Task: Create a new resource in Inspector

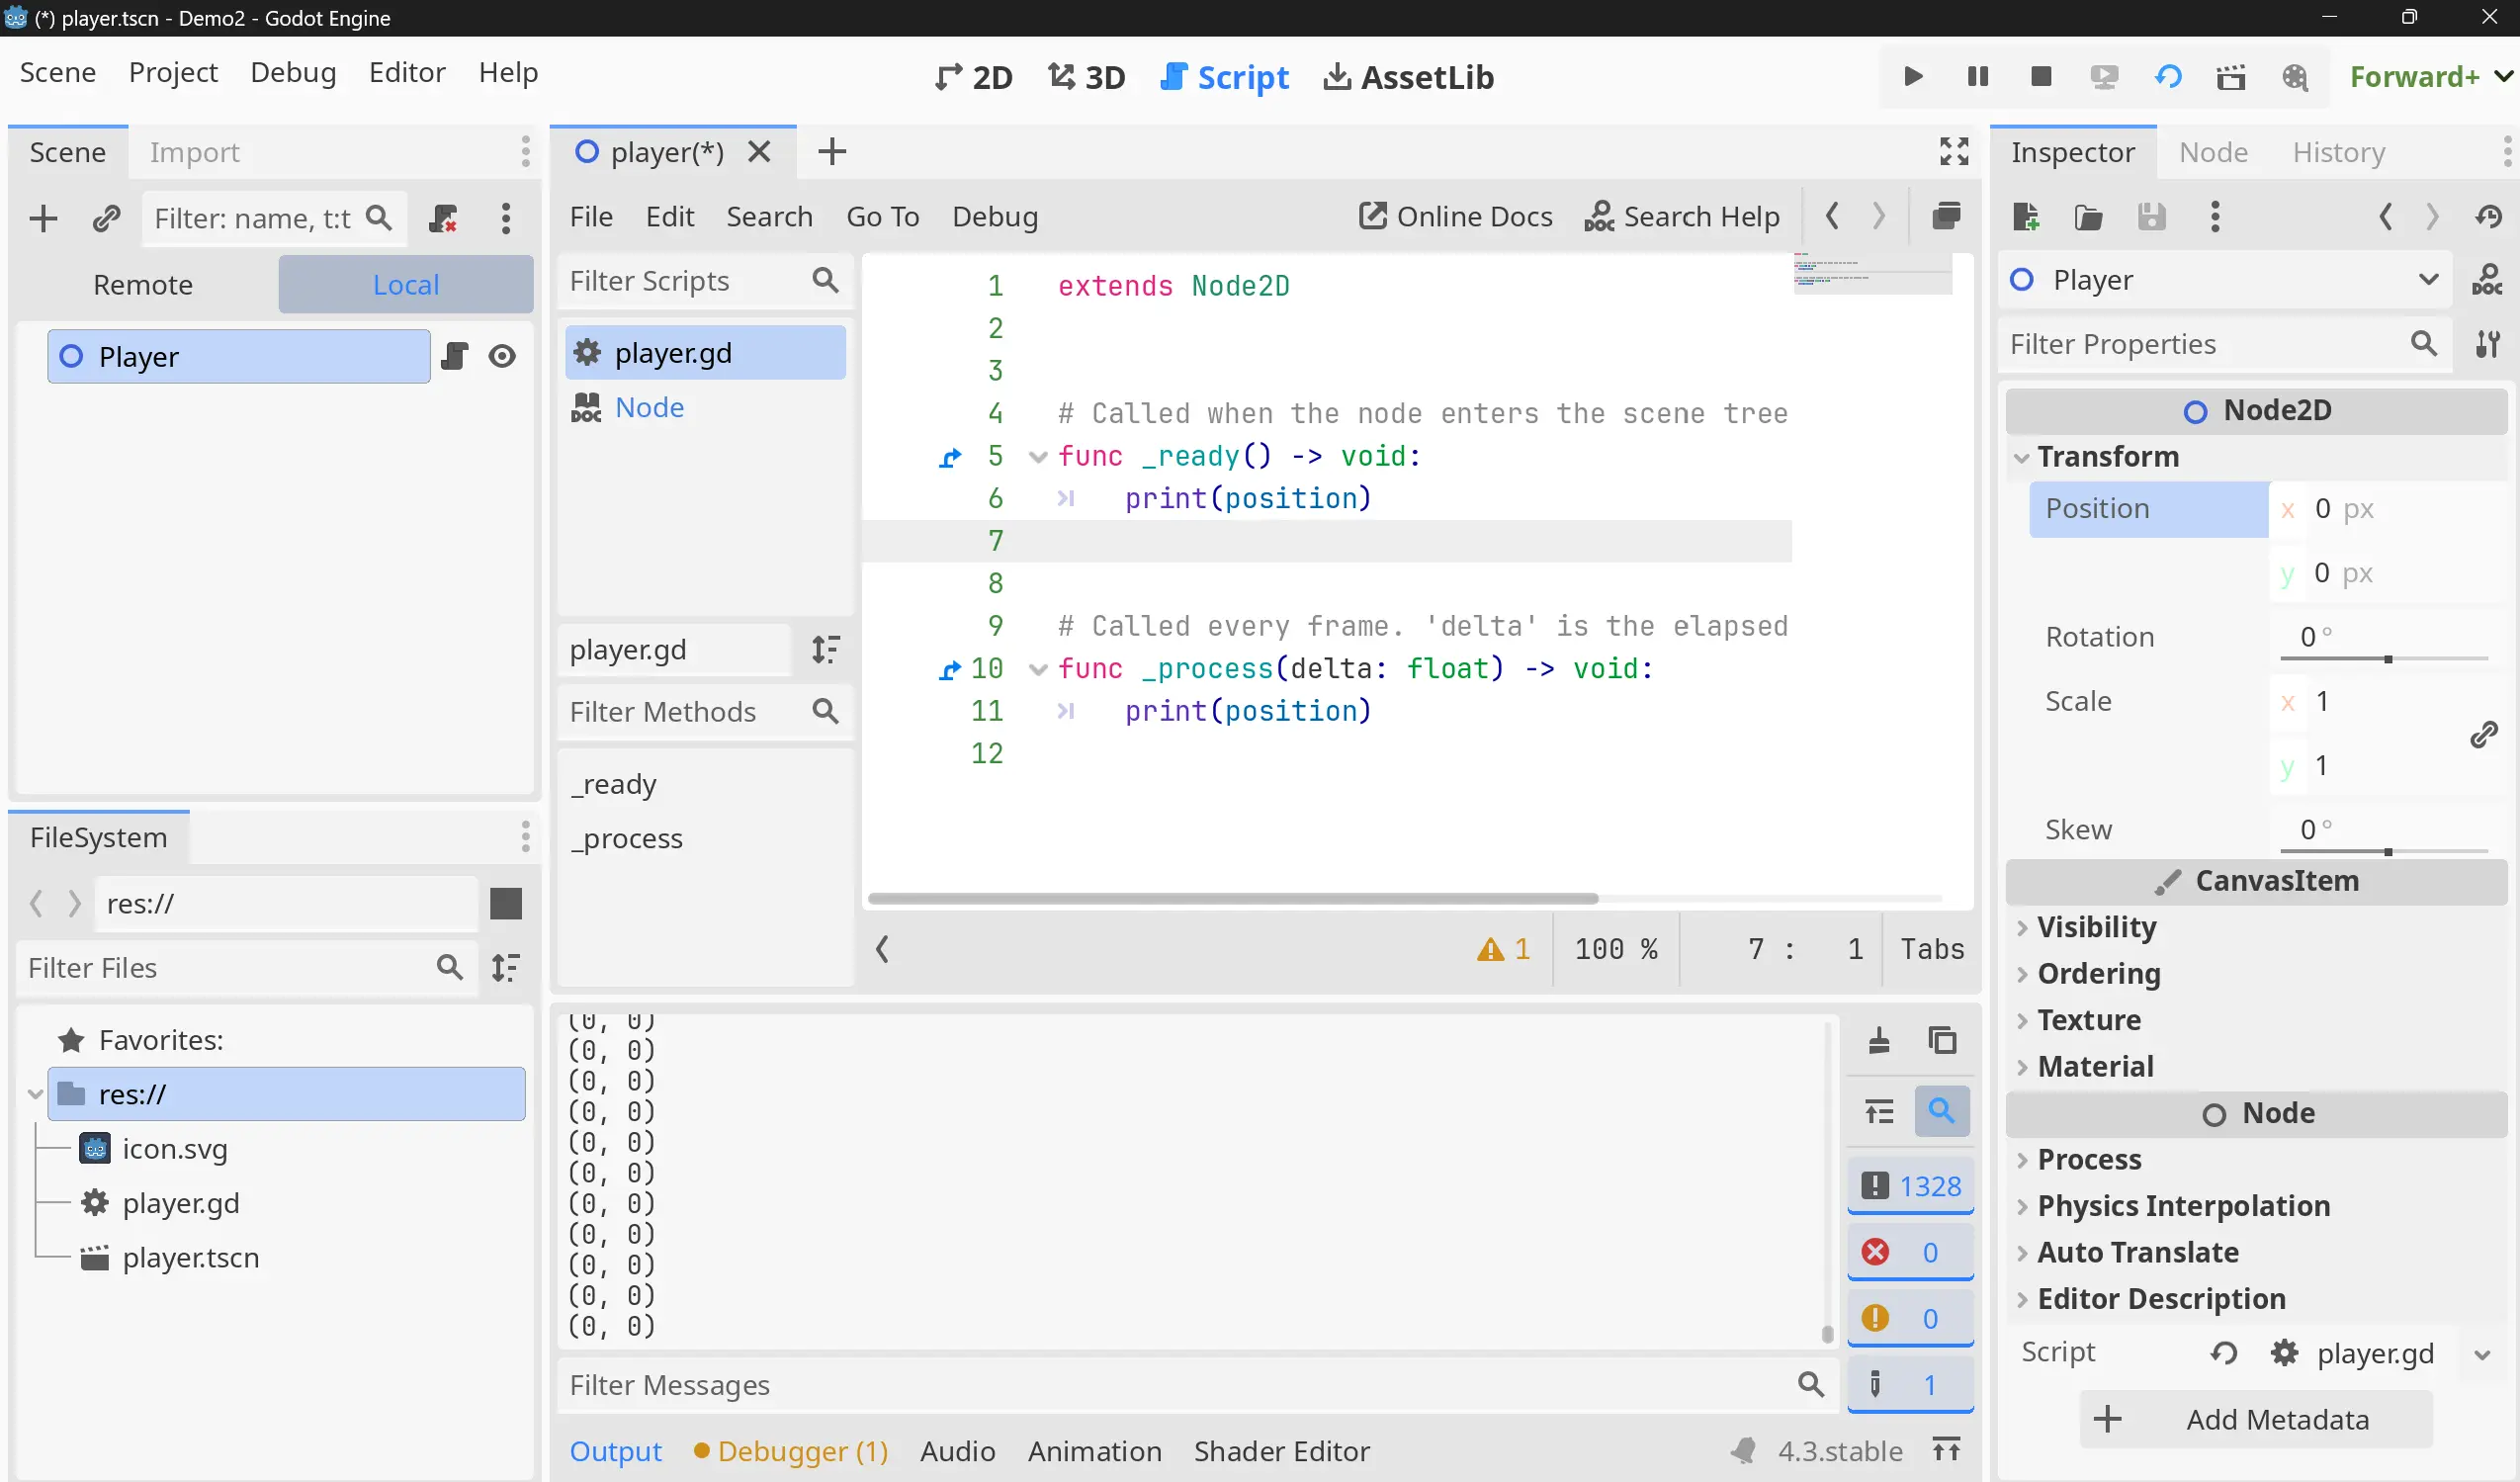Action: coord(2026,216)
